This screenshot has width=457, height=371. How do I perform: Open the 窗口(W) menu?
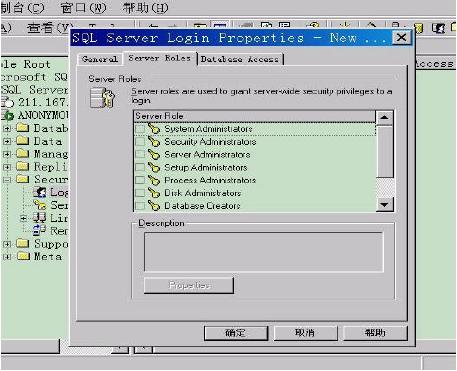[83, 8]
